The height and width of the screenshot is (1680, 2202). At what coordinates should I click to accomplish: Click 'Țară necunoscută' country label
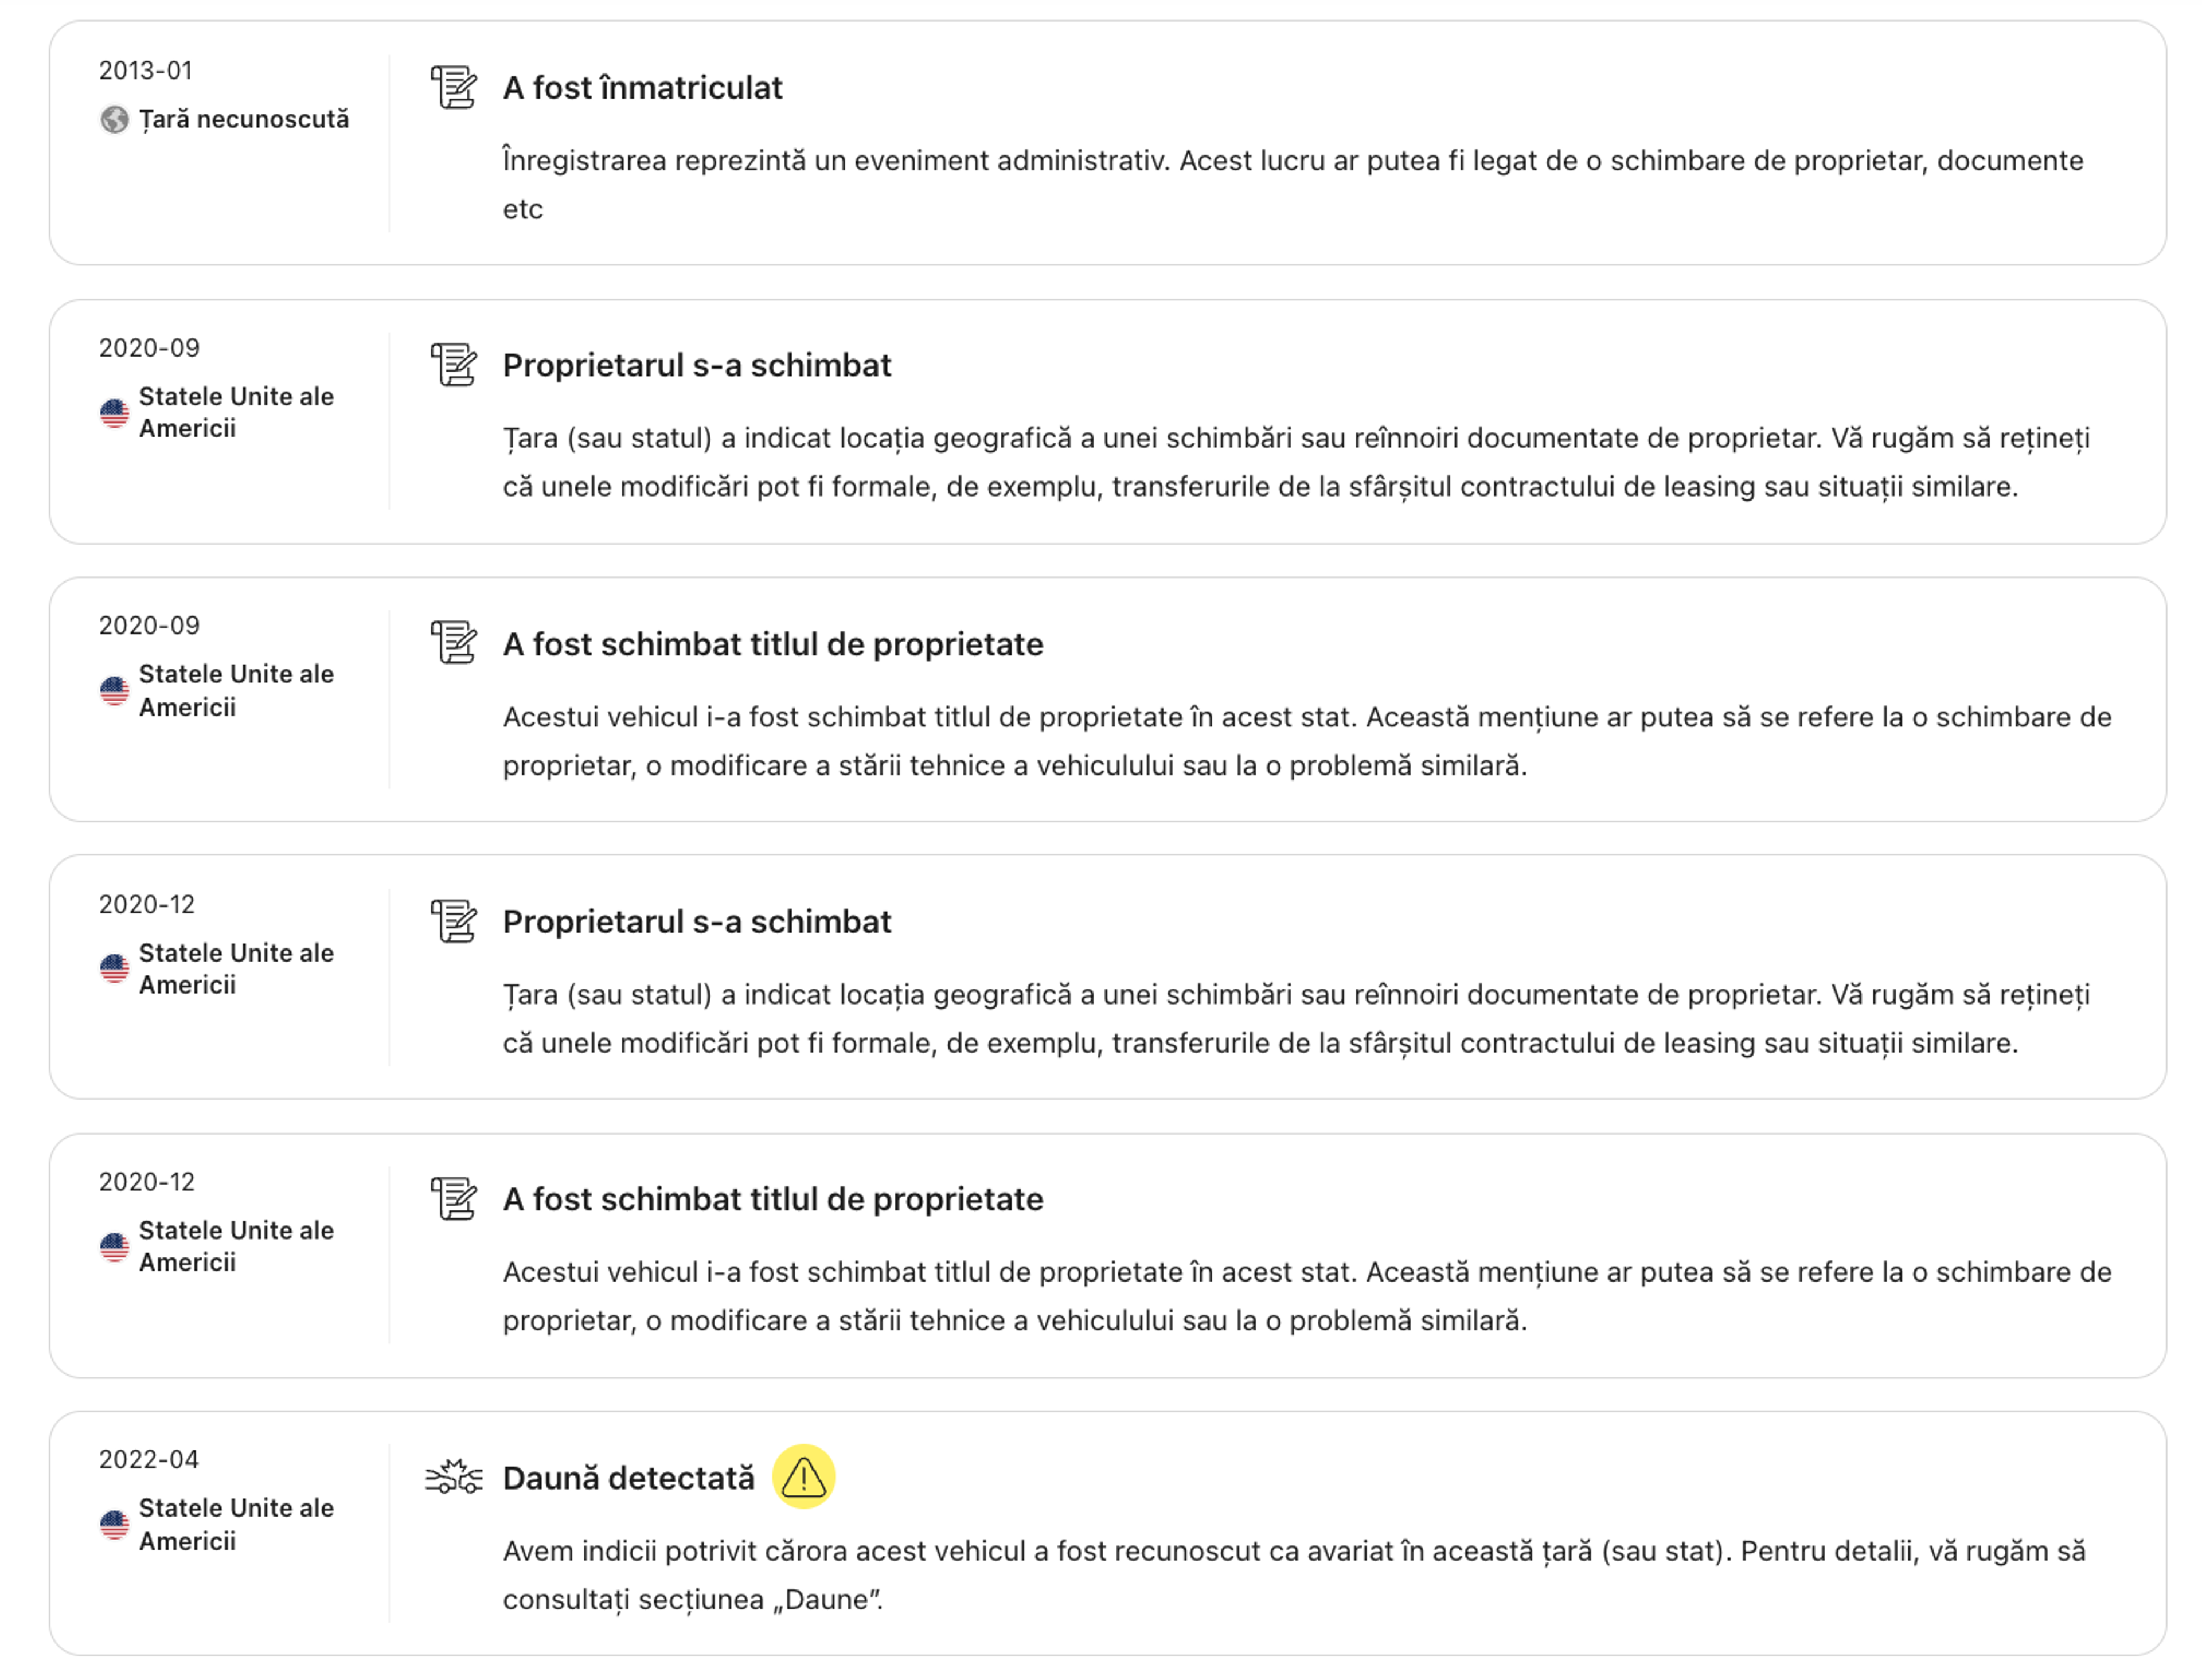(x=243, y=119)
